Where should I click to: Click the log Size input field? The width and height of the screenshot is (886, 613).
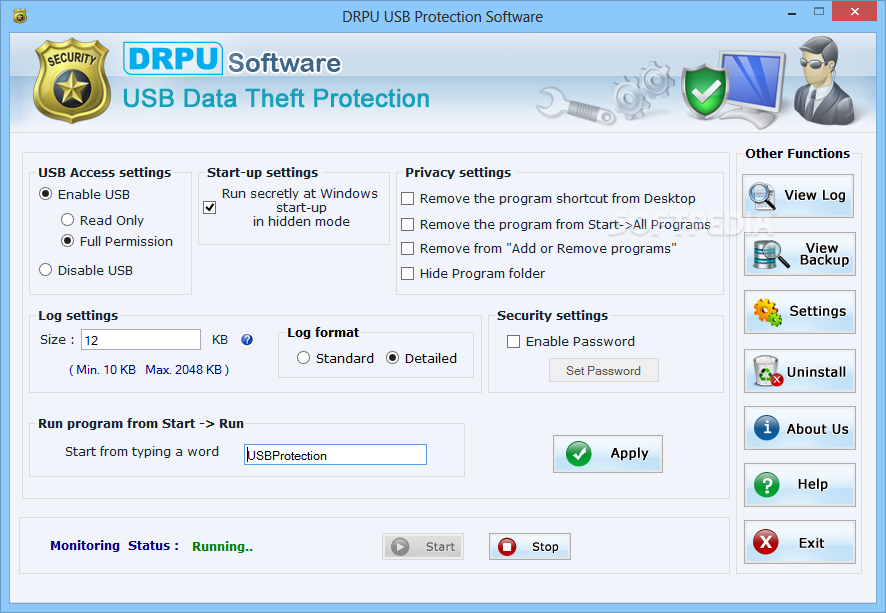pyautogui.click(x=141, y=340)
